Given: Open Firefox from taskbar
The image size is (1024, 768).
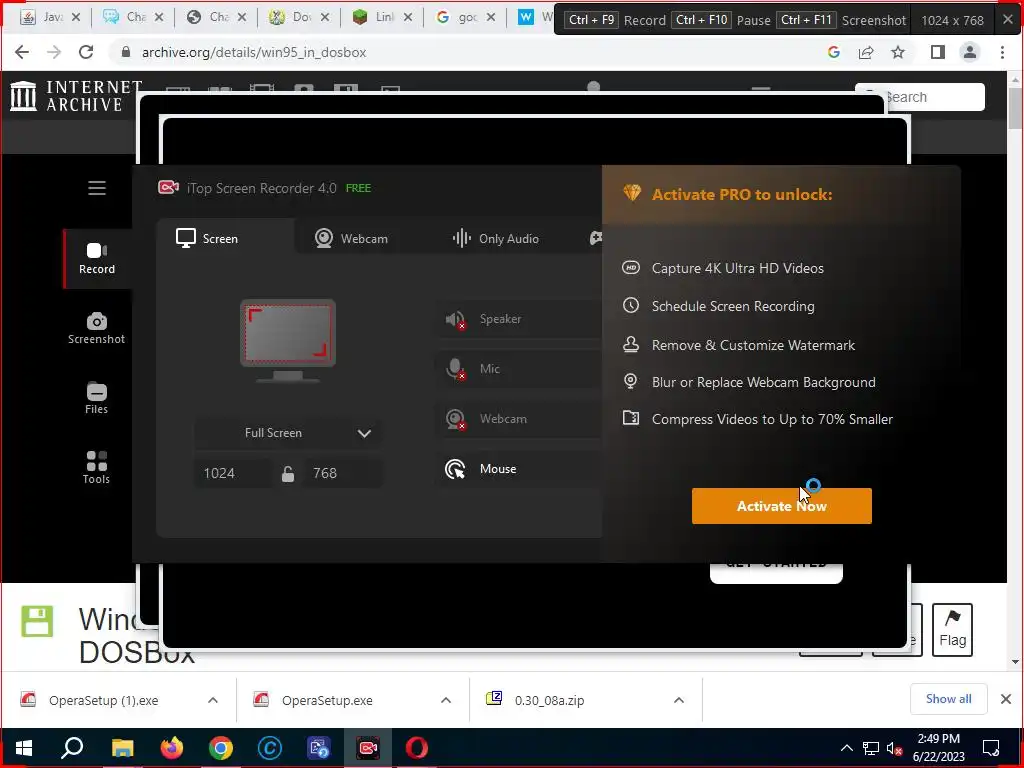Looking at the screenshot, I should coord(172,748).
